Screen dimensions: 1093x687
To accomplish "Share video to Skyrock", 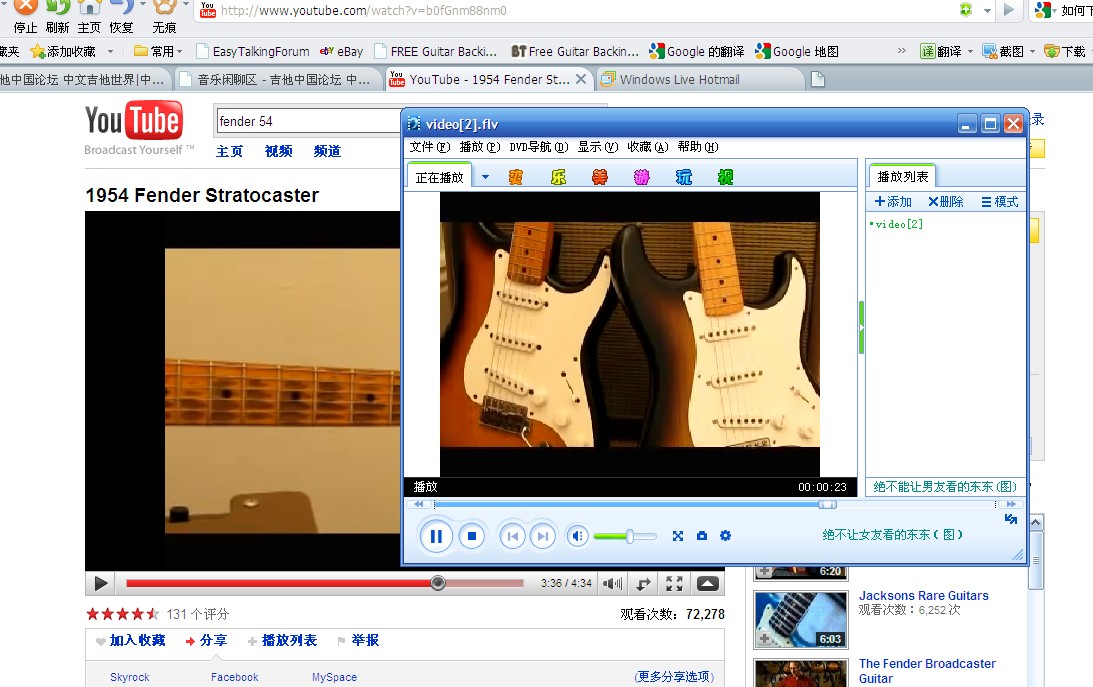I will (130, 677).
